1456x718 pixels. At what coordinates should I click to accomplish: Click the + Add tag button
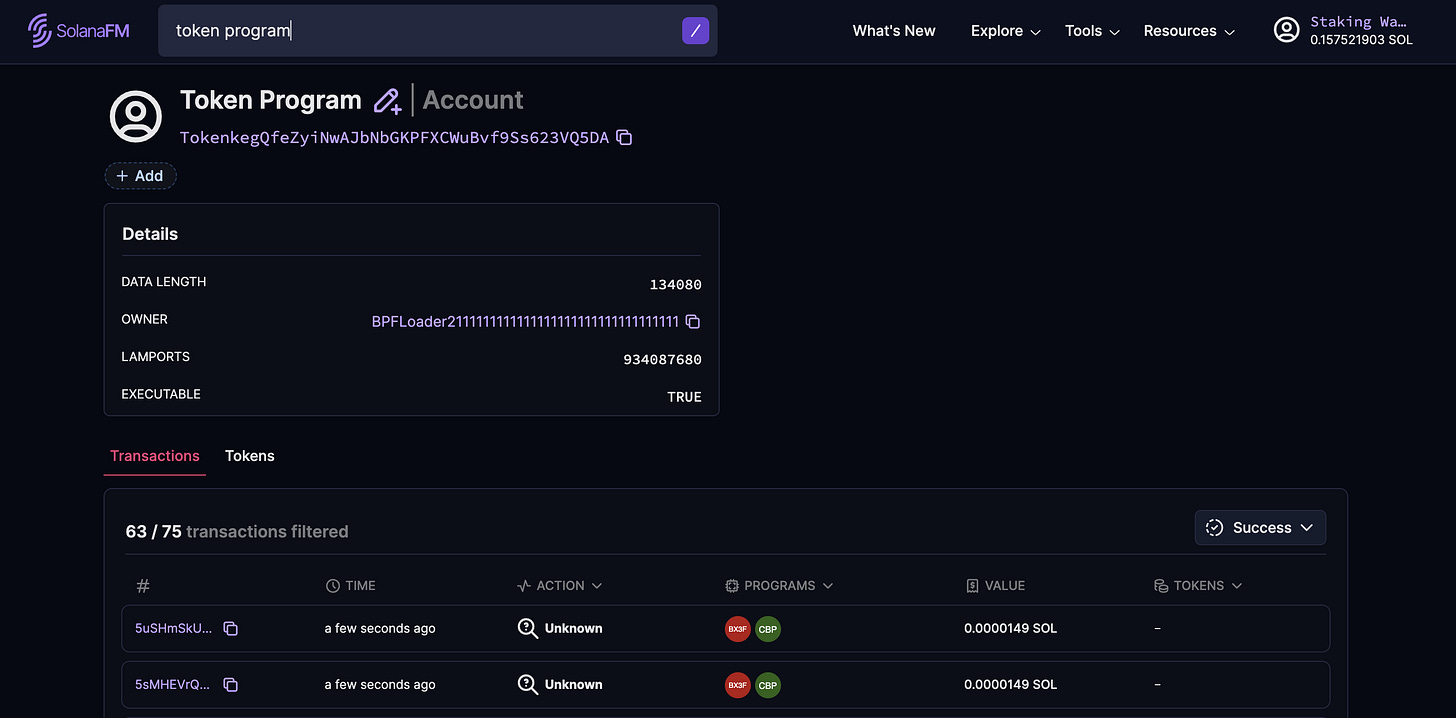140,176
